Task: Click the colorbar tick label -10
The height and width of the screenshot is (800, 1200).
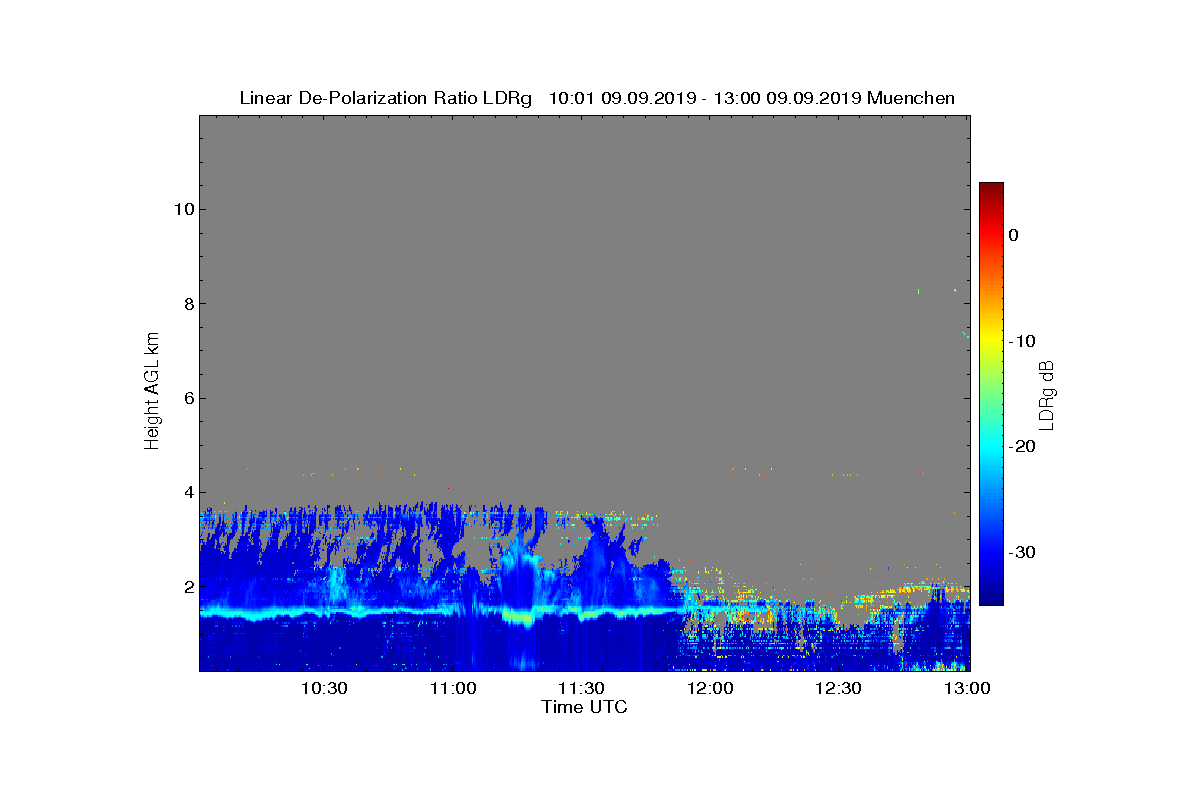Action: 1022,341
